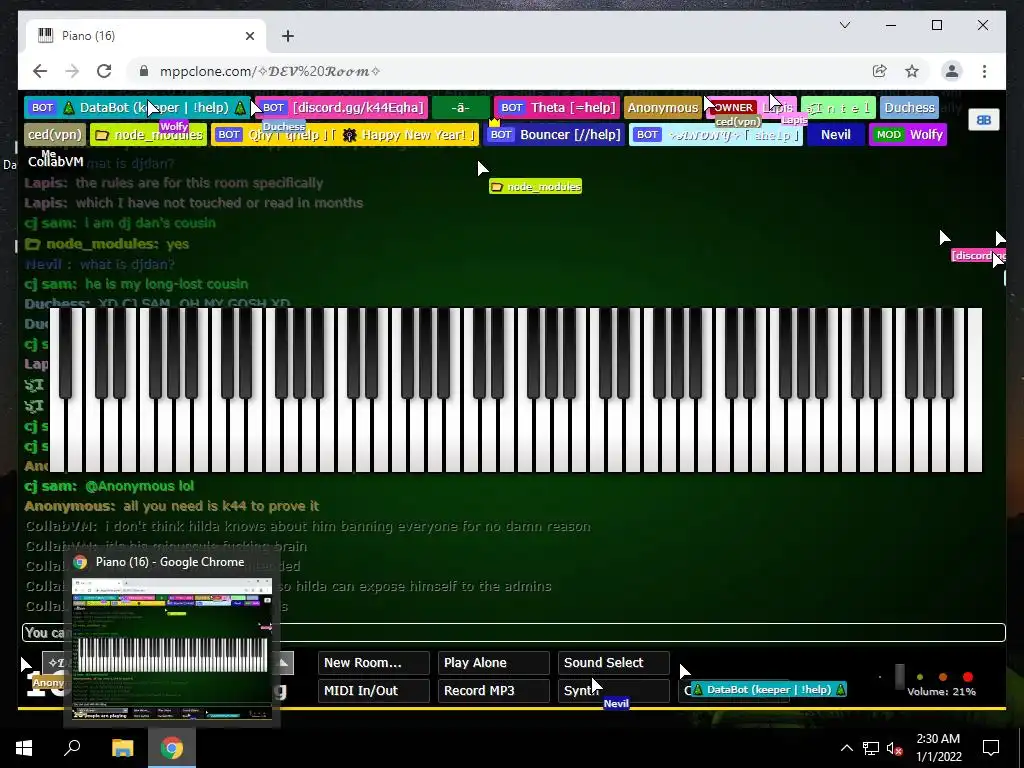This screenshot has height=768, width=1024.
Task: Open a new tab with the plus button
Action: 288,36
